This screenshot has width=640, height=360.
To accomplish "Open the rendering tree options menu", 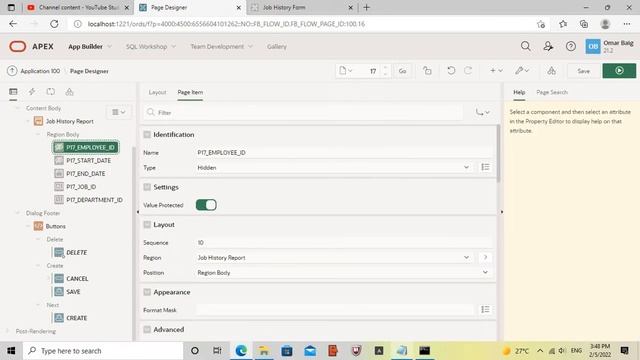I will (119, 112).
